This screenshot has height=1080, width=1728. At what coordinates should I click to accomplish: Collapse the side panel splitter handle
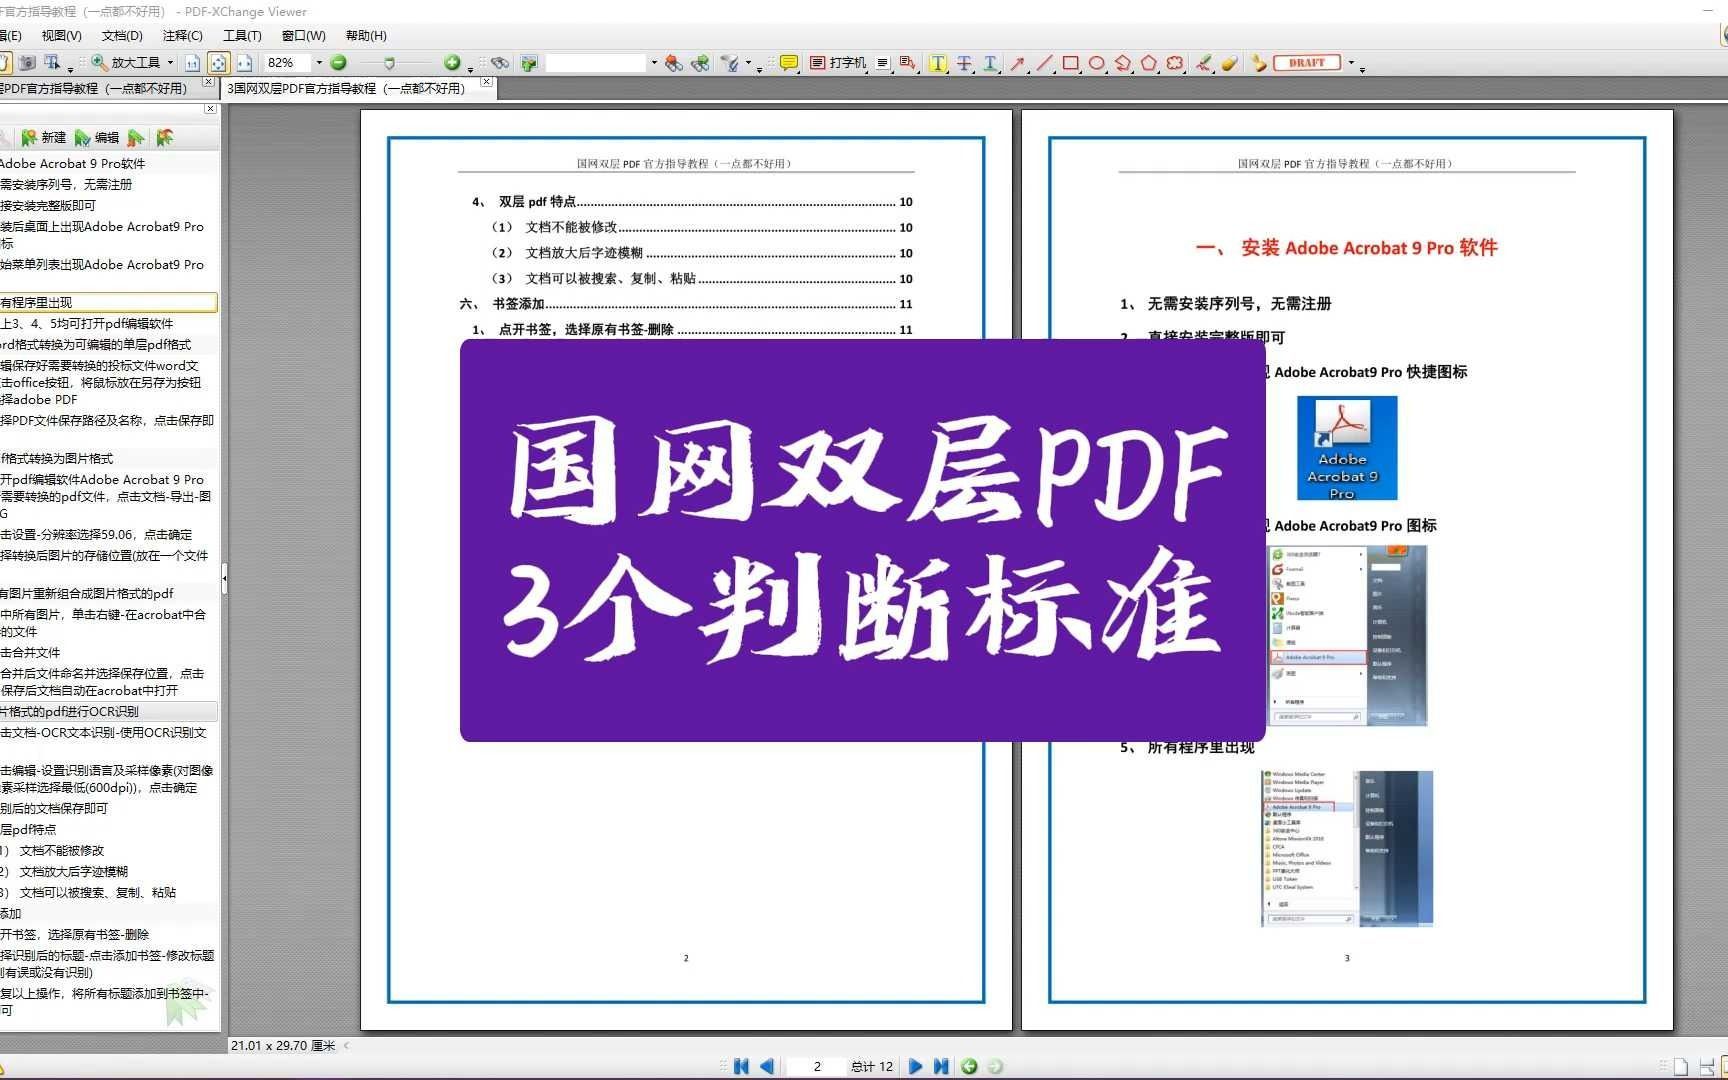(x=224, y=578)
